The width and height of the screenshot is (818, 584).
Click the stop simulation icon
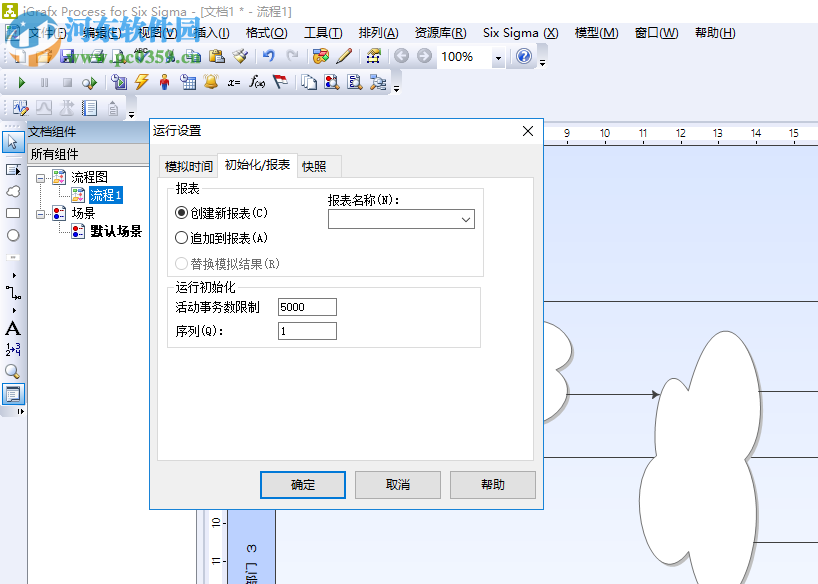click(x=67, y=82)
